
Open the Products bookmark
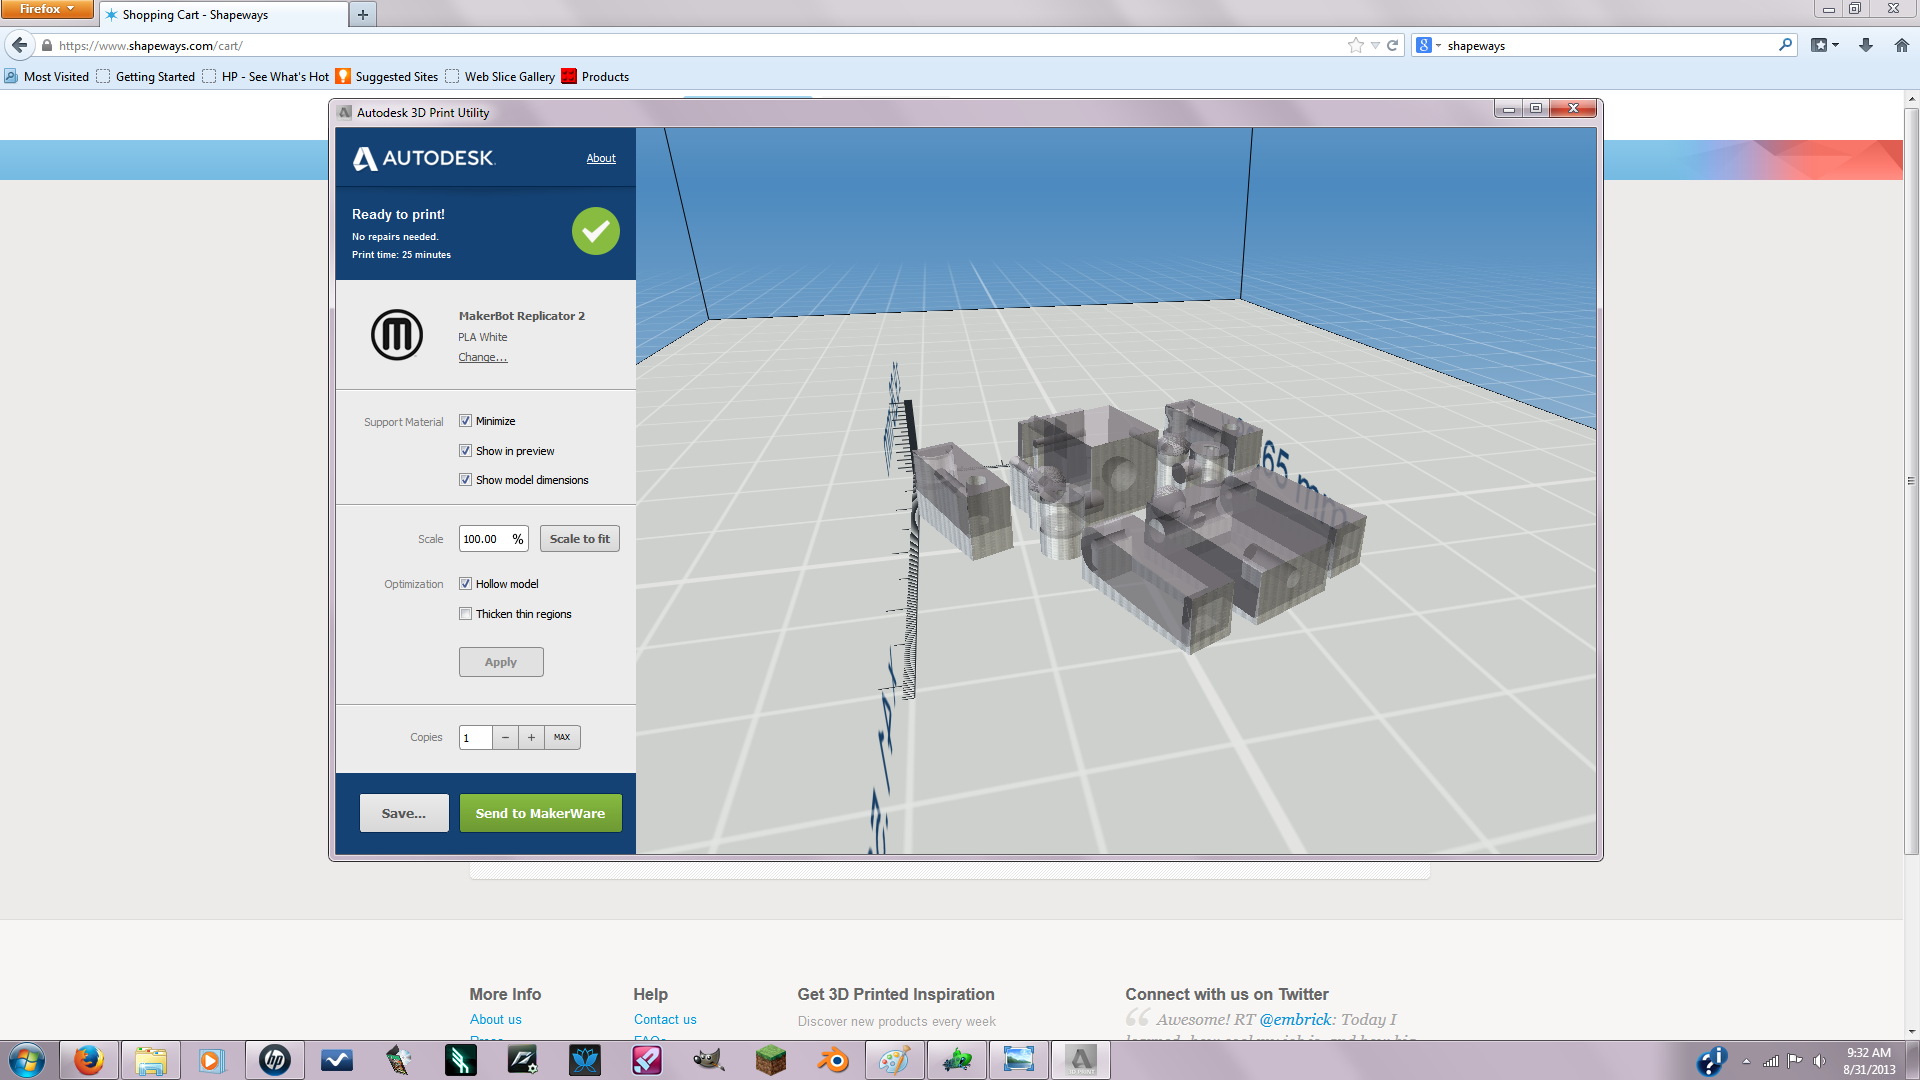596,77
